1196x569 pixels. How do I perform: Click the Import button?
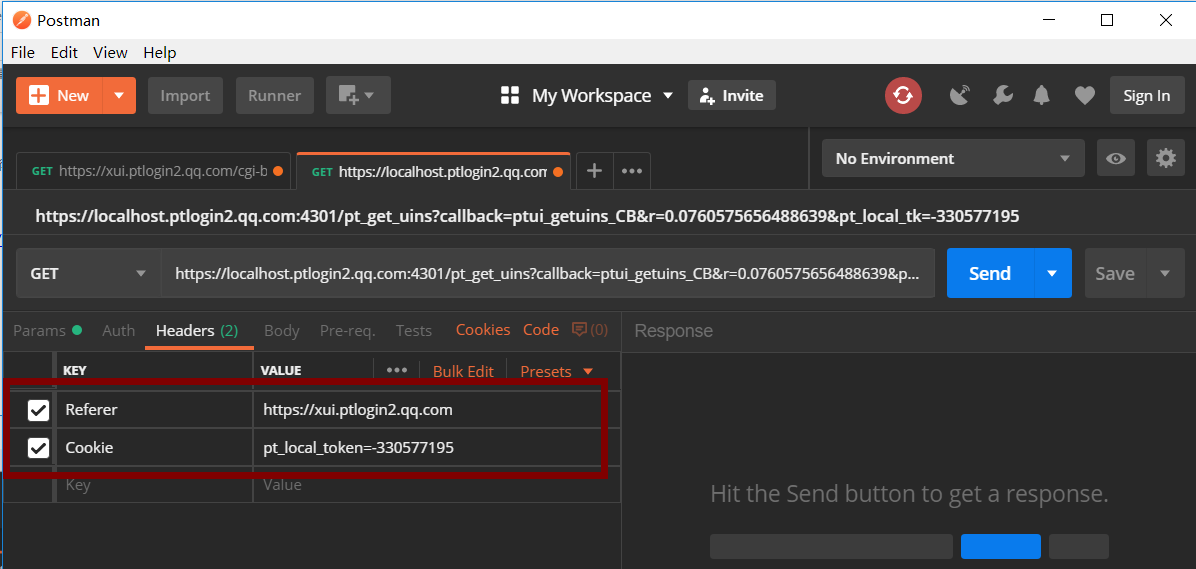pyautogui.click(x=185, y=95)
